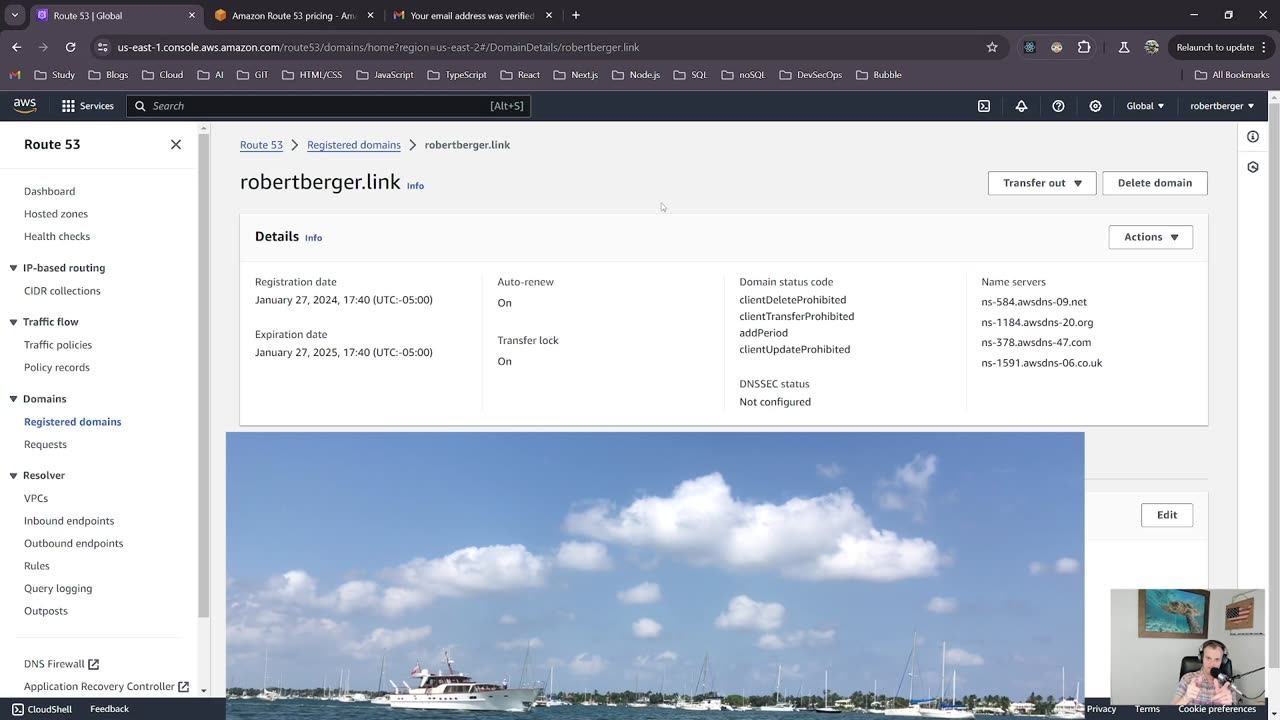The image size is (1280, 720).
Task: Collapse the IP-based routing section
Action: point(13,268)
